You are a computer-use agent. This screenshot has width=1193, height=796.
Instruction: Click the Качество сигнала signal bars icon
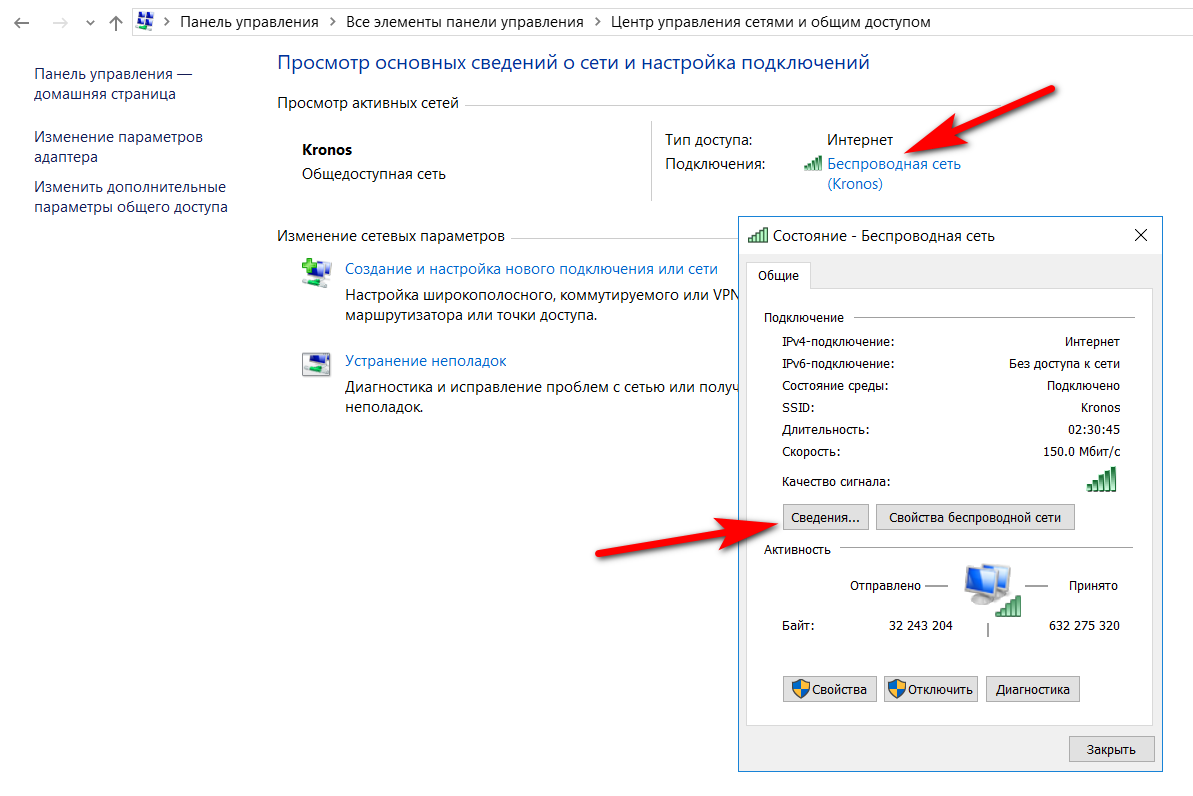pyautogui.click(x=1102, y=479)
